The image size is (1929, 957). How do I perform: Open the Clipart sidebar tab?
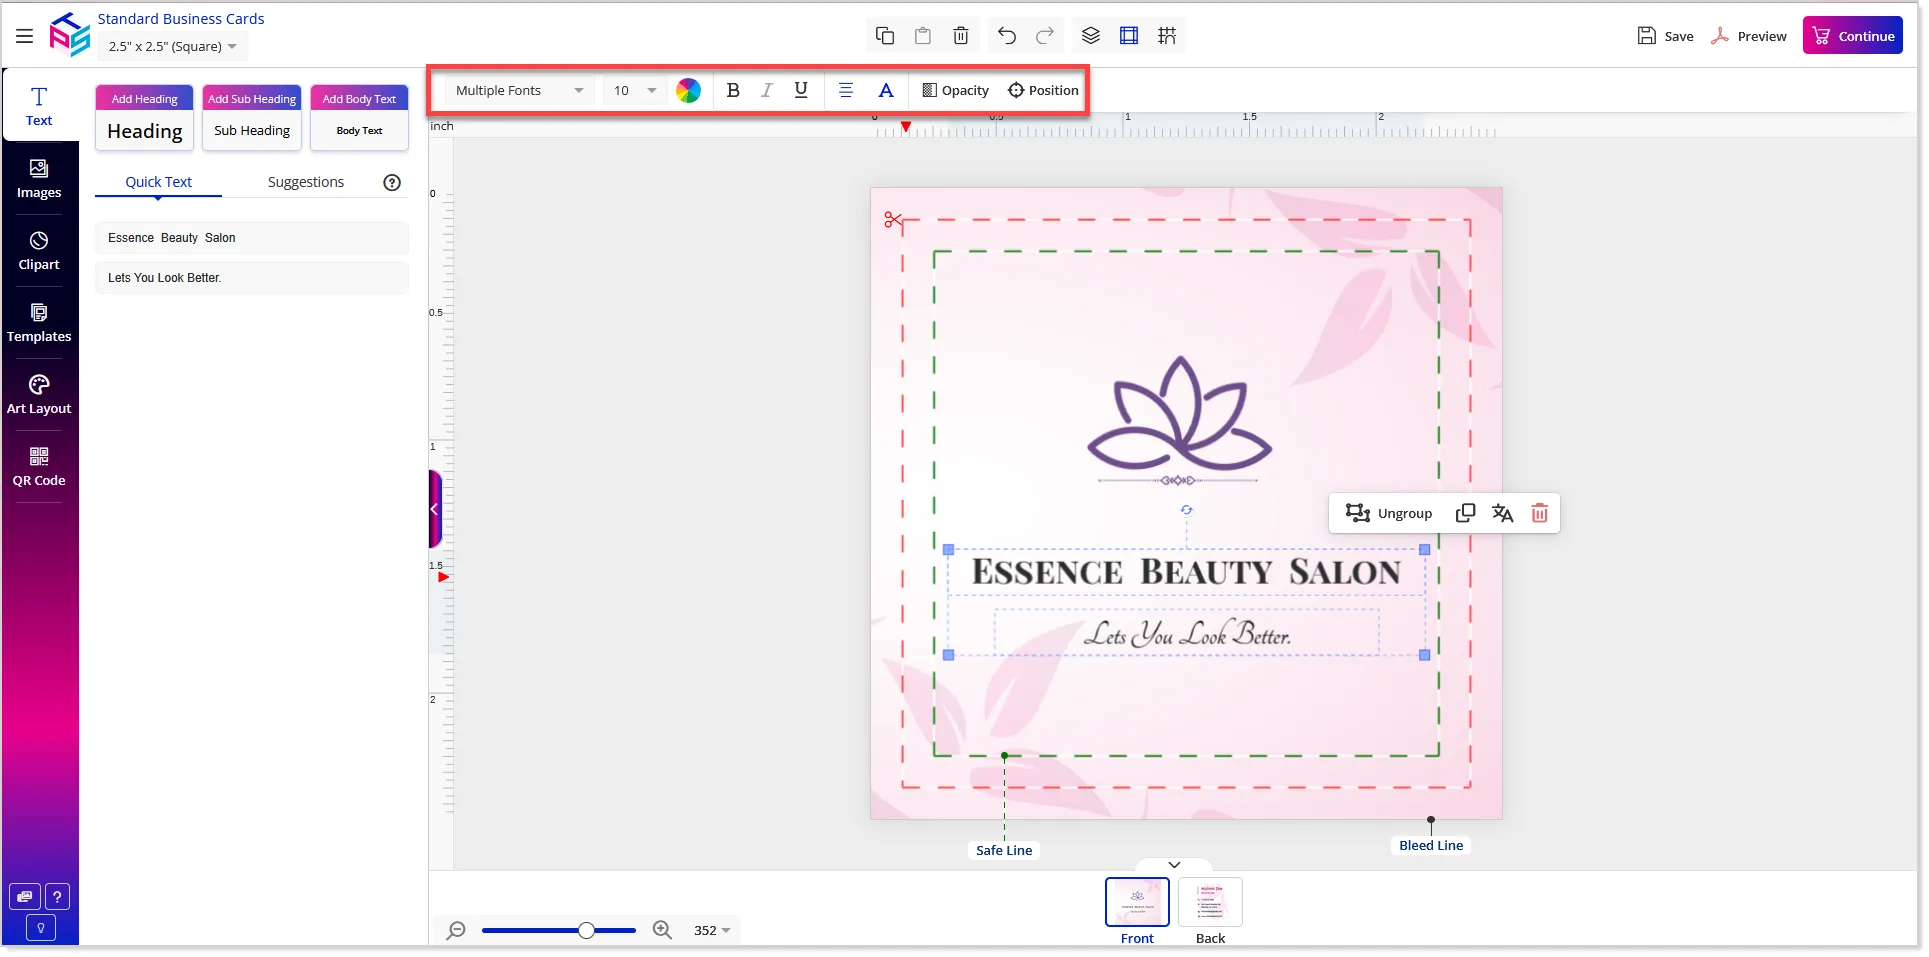[39, 251]
